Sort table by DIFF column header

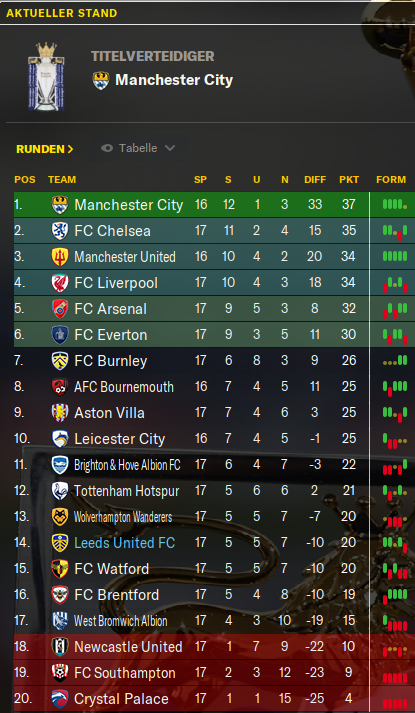[x=315, y=180]
